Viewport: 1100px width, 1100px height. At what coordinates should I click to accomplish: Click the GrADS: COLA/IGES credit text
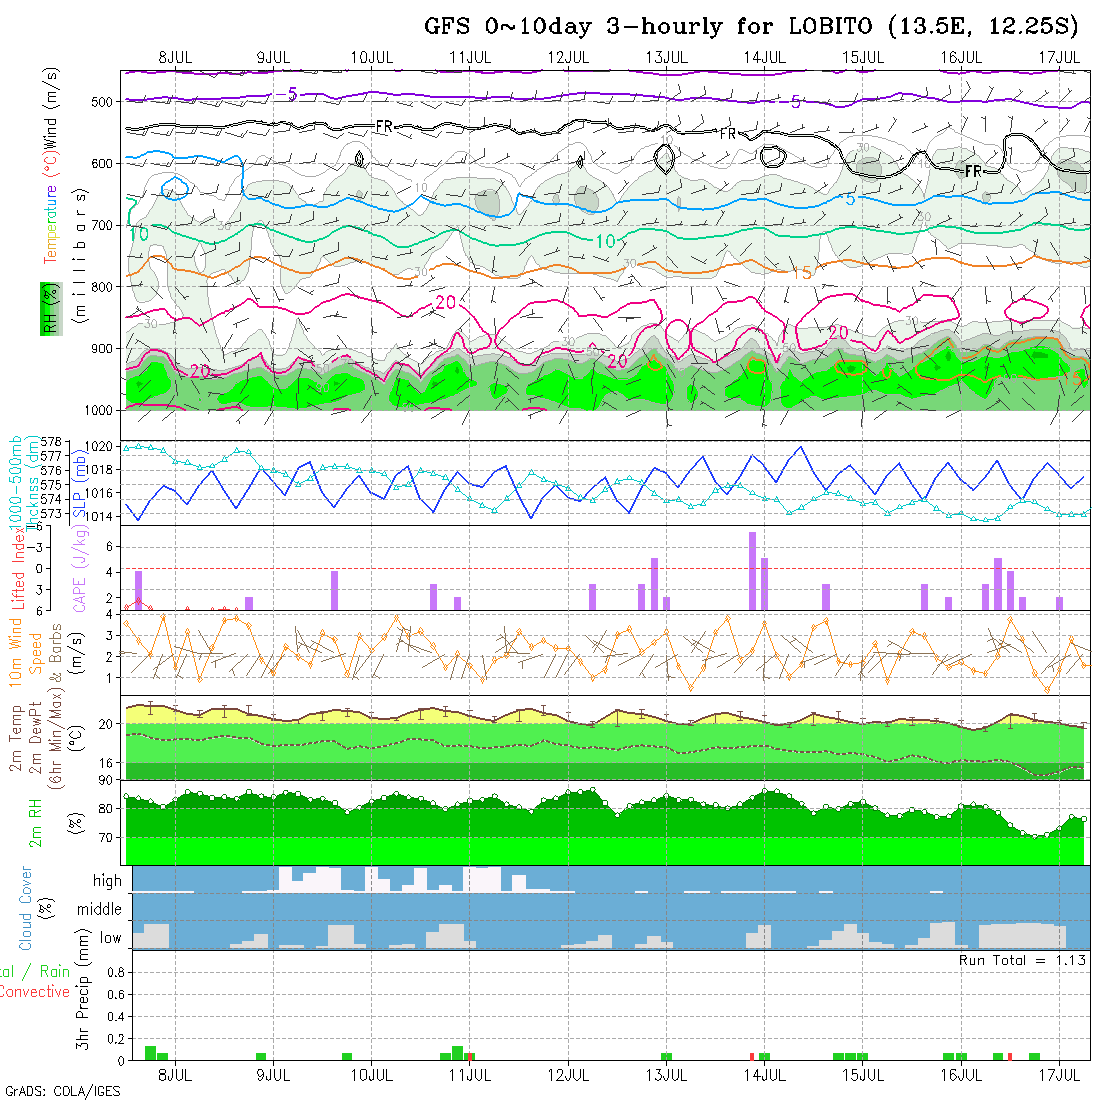(x=61, y=1090)
